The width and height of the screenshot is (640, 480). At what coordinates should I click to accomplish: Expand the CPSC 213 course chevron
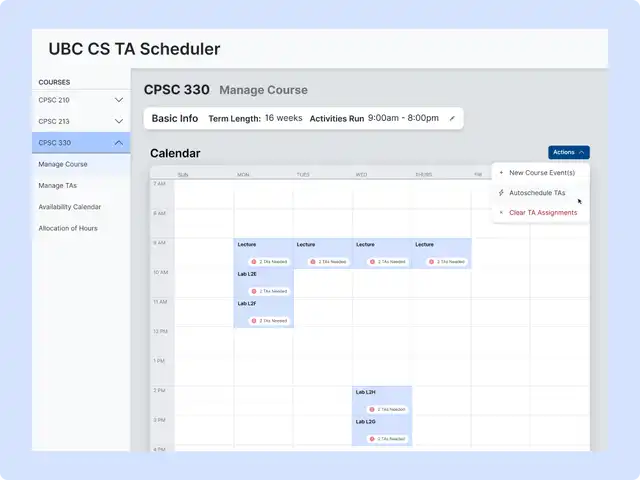(x=119, y=121)
